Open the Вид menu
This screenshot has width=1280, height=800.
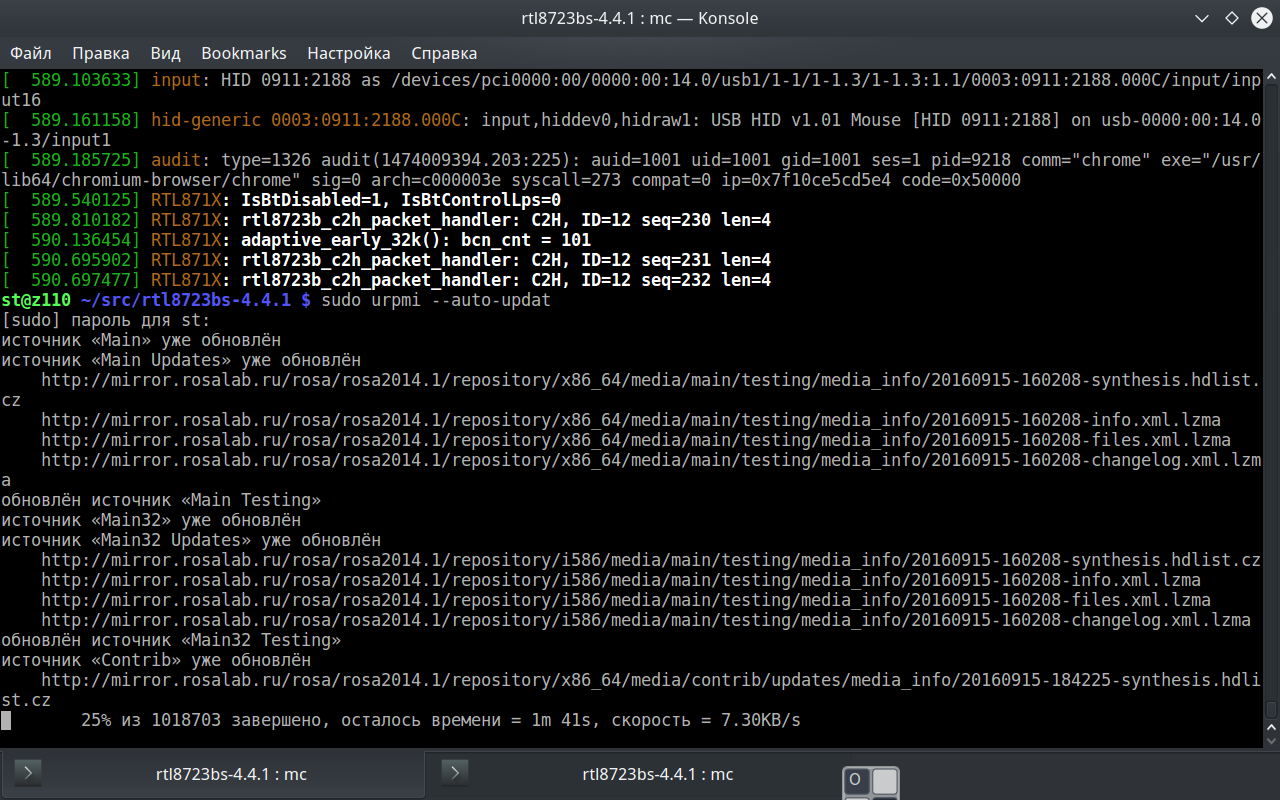[165, 53]
